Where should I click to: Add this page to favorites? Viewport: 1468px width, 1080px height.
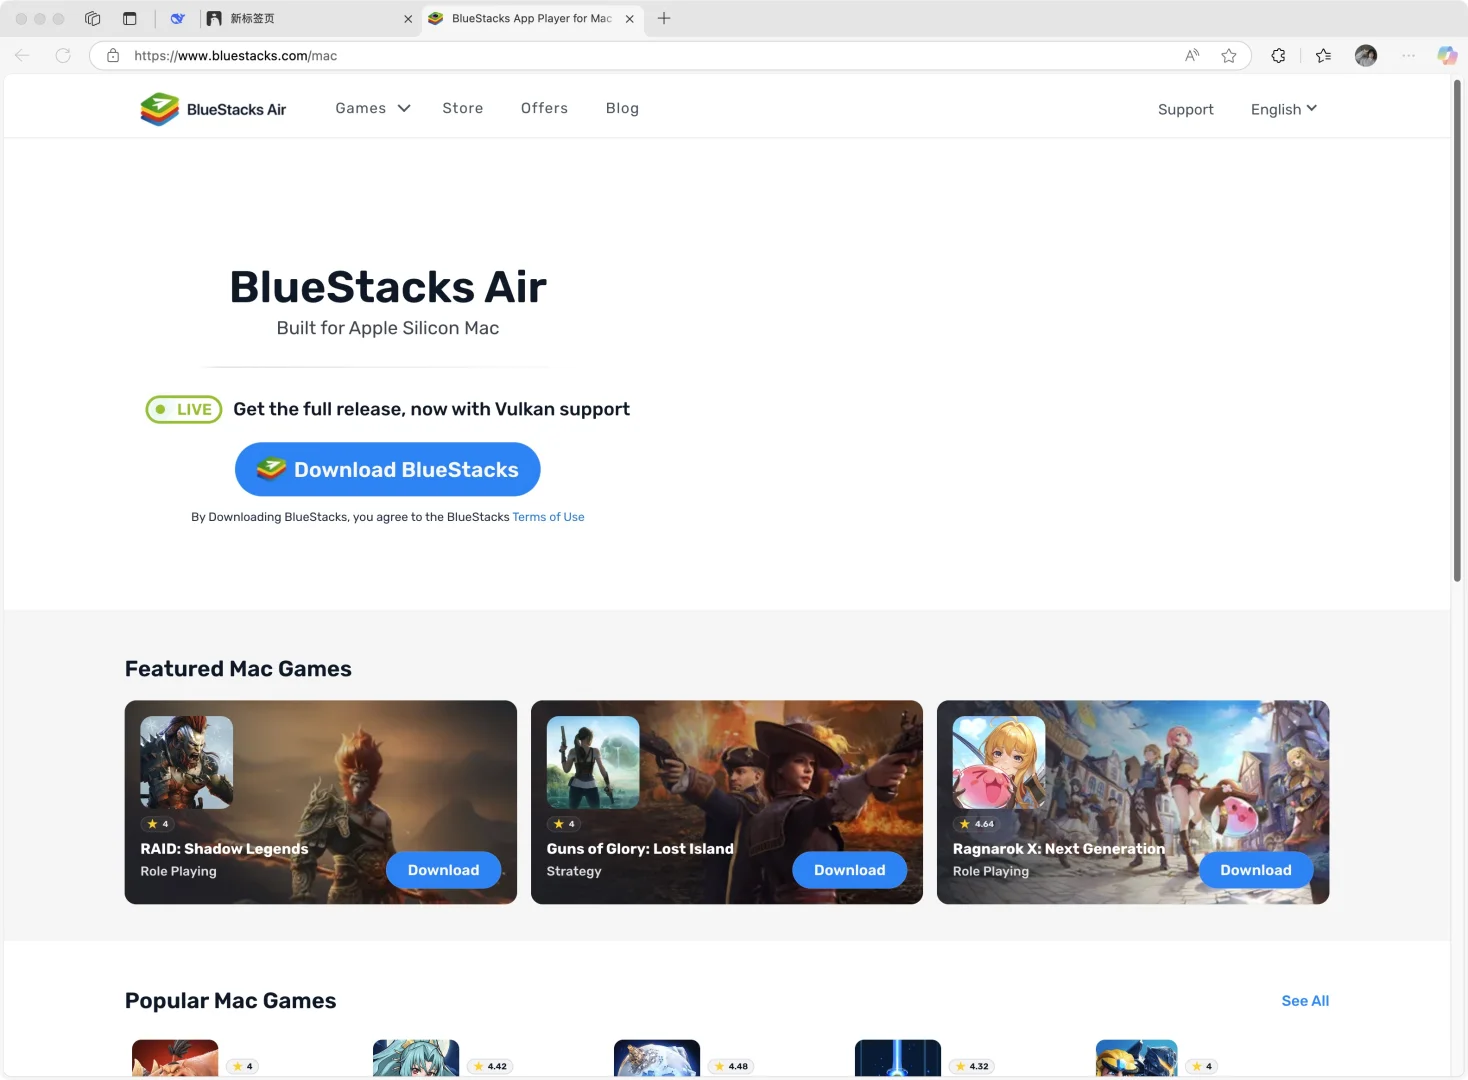click(x=1229, y=55)
